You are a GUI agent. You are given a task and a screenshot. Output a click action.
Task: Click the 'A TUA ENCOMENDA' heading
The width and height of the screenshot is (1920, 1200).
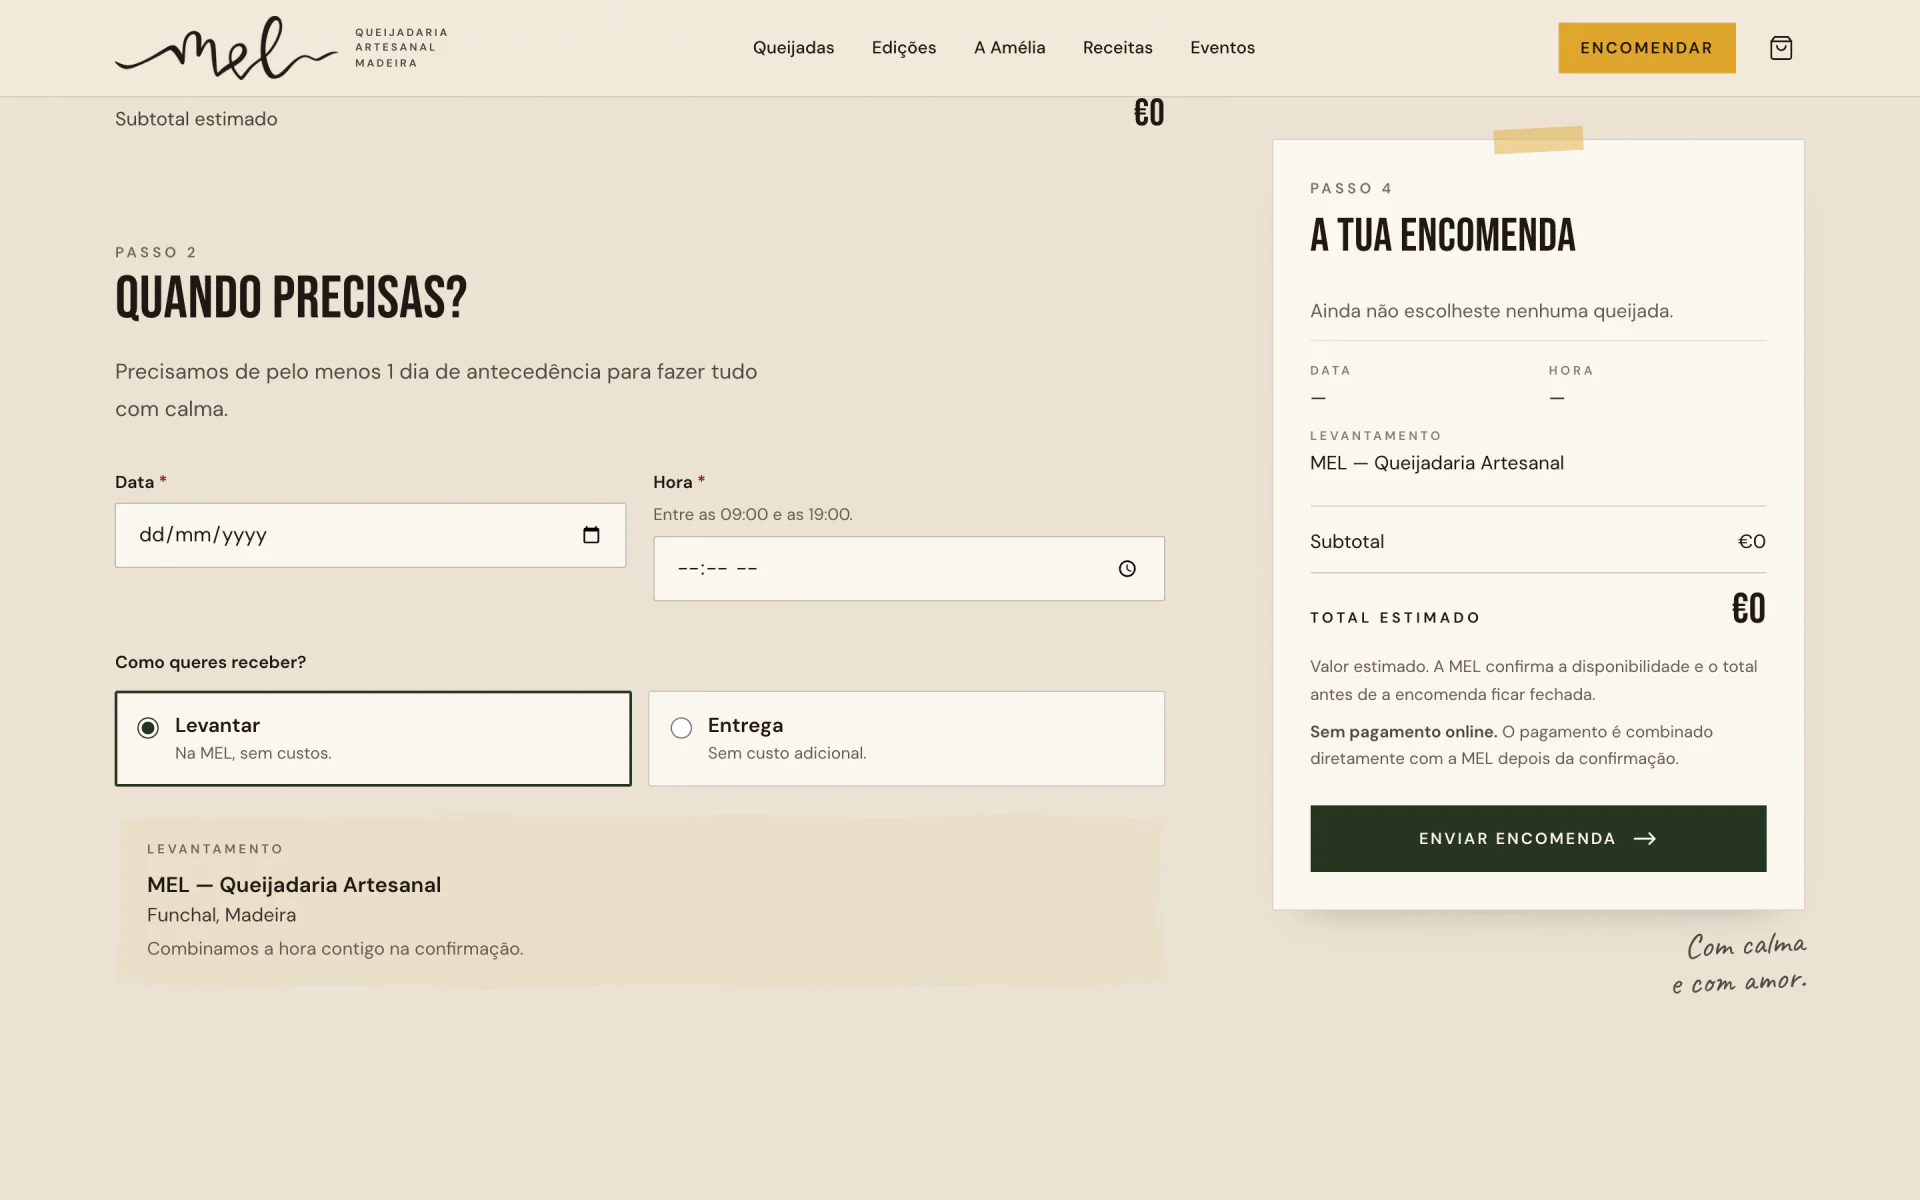[x=1442, y=236]
